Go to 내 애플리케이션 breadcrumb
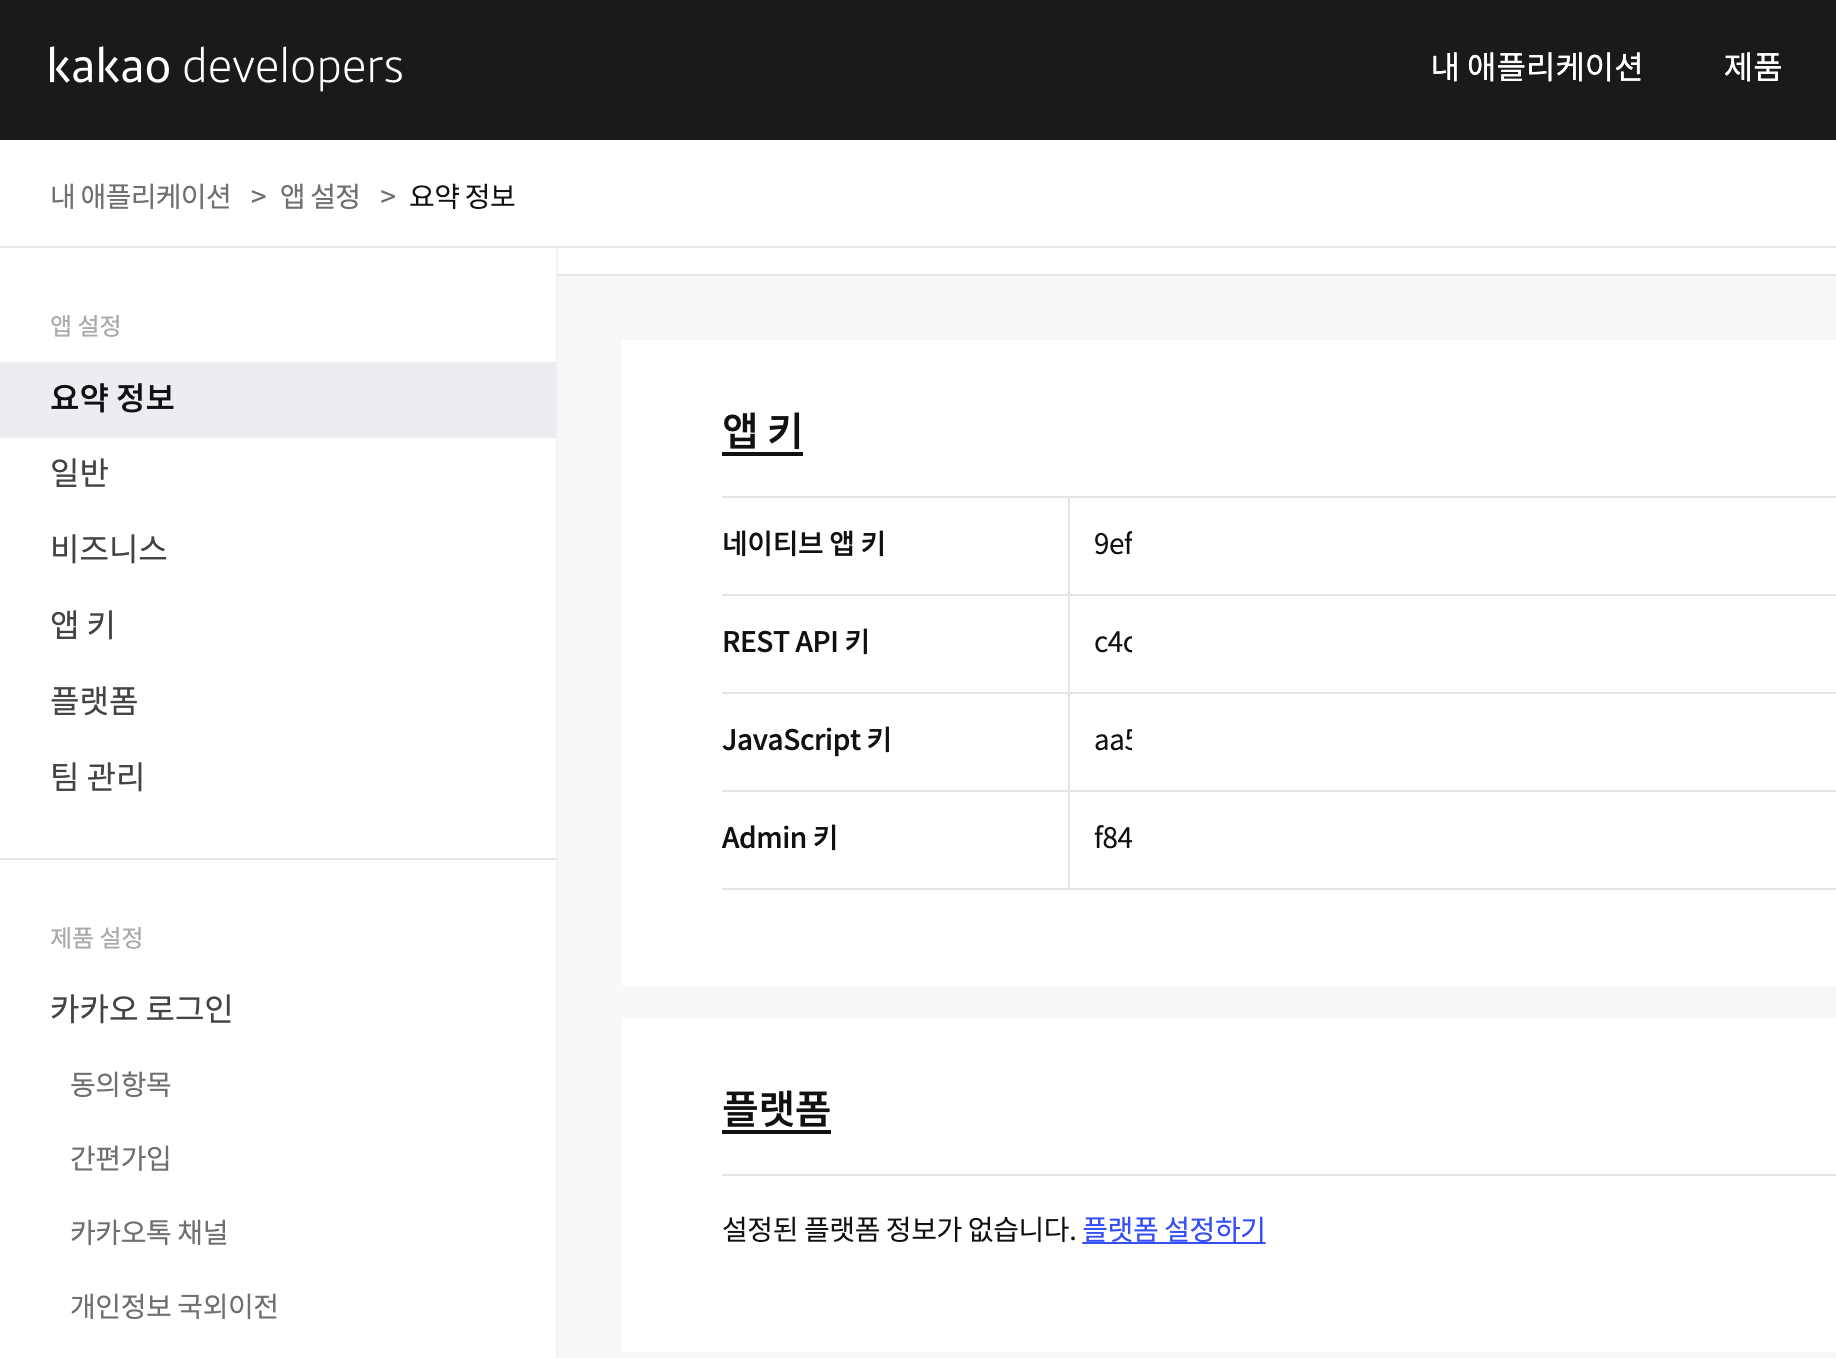 [141, 196]
